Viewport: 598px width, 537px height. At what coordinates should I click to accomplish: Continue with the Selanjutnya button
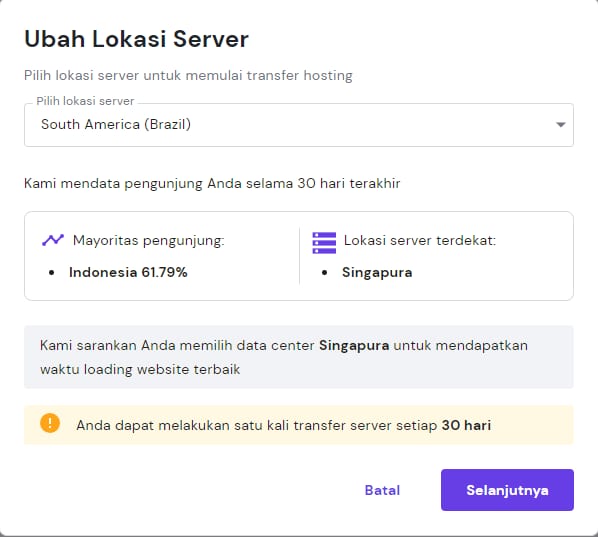(x=507, y=490)
